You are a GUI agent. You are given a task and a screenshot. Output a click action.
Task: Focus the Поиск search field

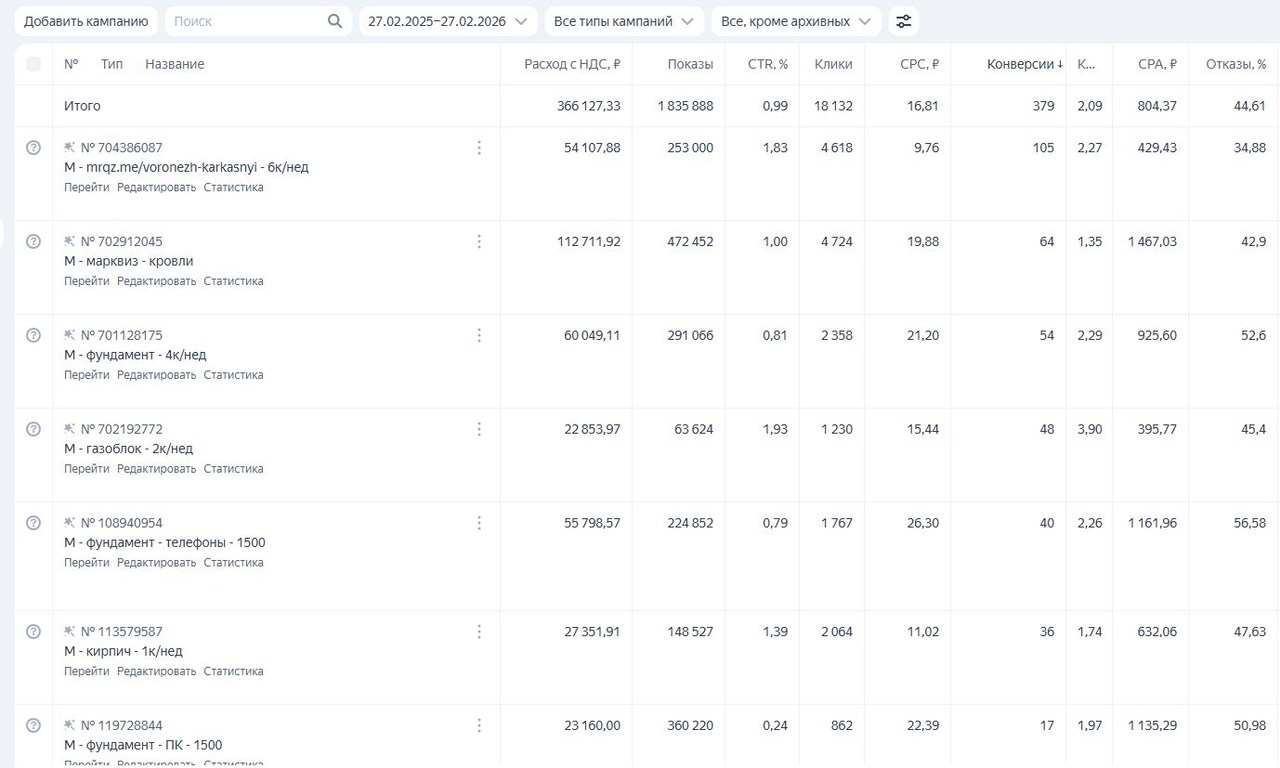click(245, 21)
